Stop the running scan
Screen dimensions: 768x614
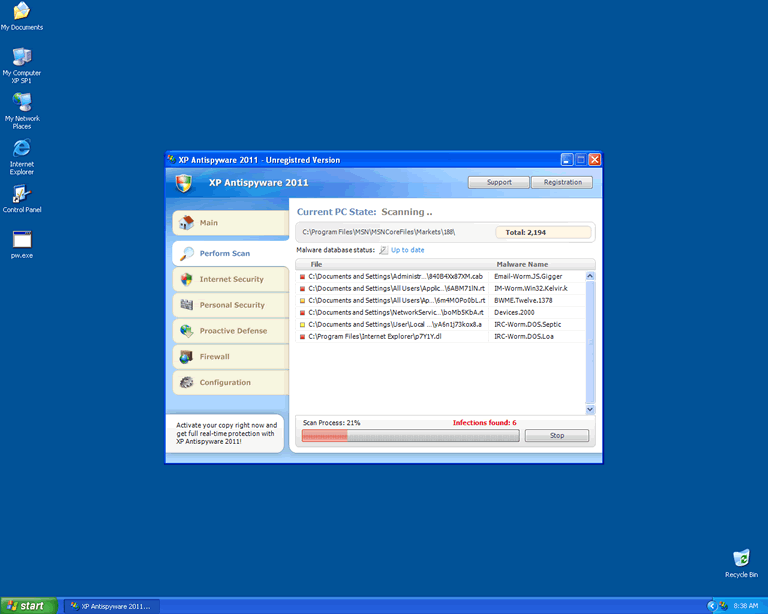(x=557, y=435)
